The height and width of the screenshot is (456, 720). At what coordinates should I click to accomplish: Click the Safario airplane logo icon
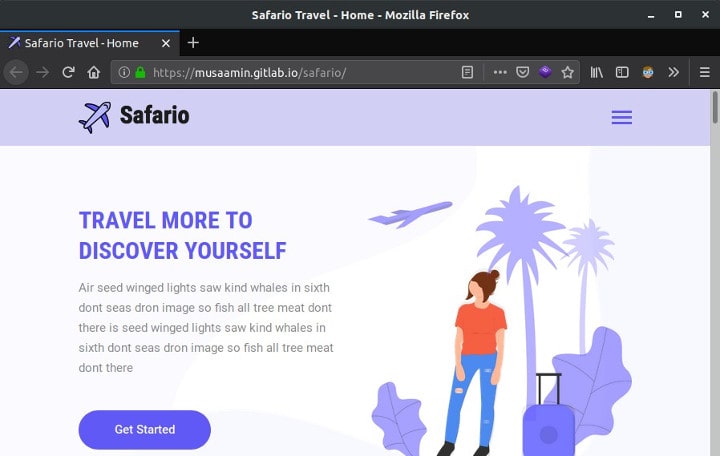click(x=95, y=118)
